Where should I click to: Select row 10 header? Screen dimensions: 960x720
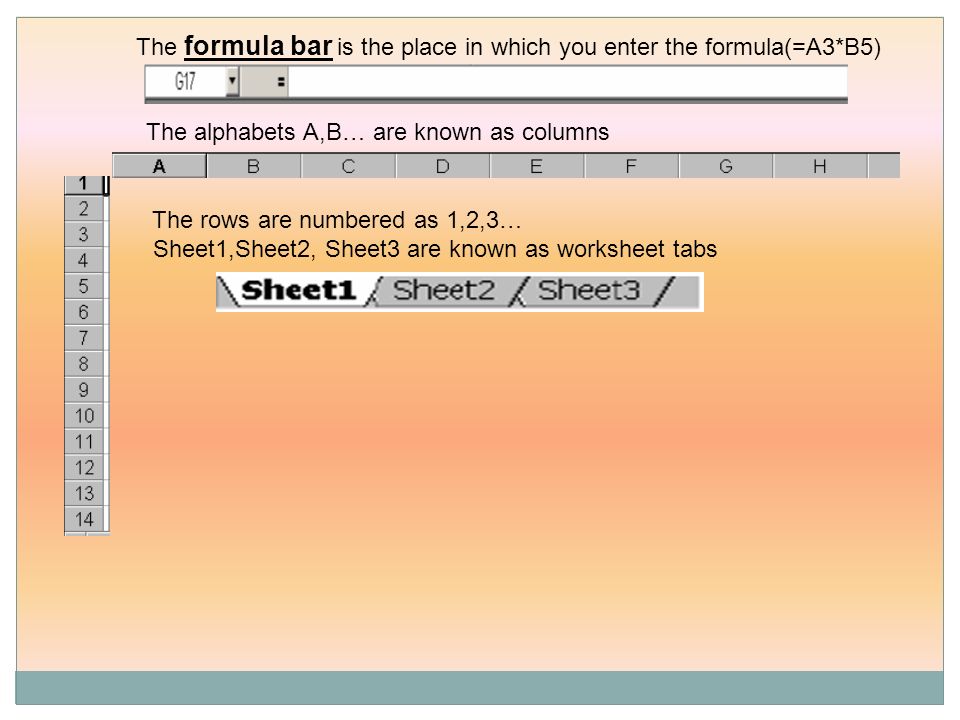(84, 416)
